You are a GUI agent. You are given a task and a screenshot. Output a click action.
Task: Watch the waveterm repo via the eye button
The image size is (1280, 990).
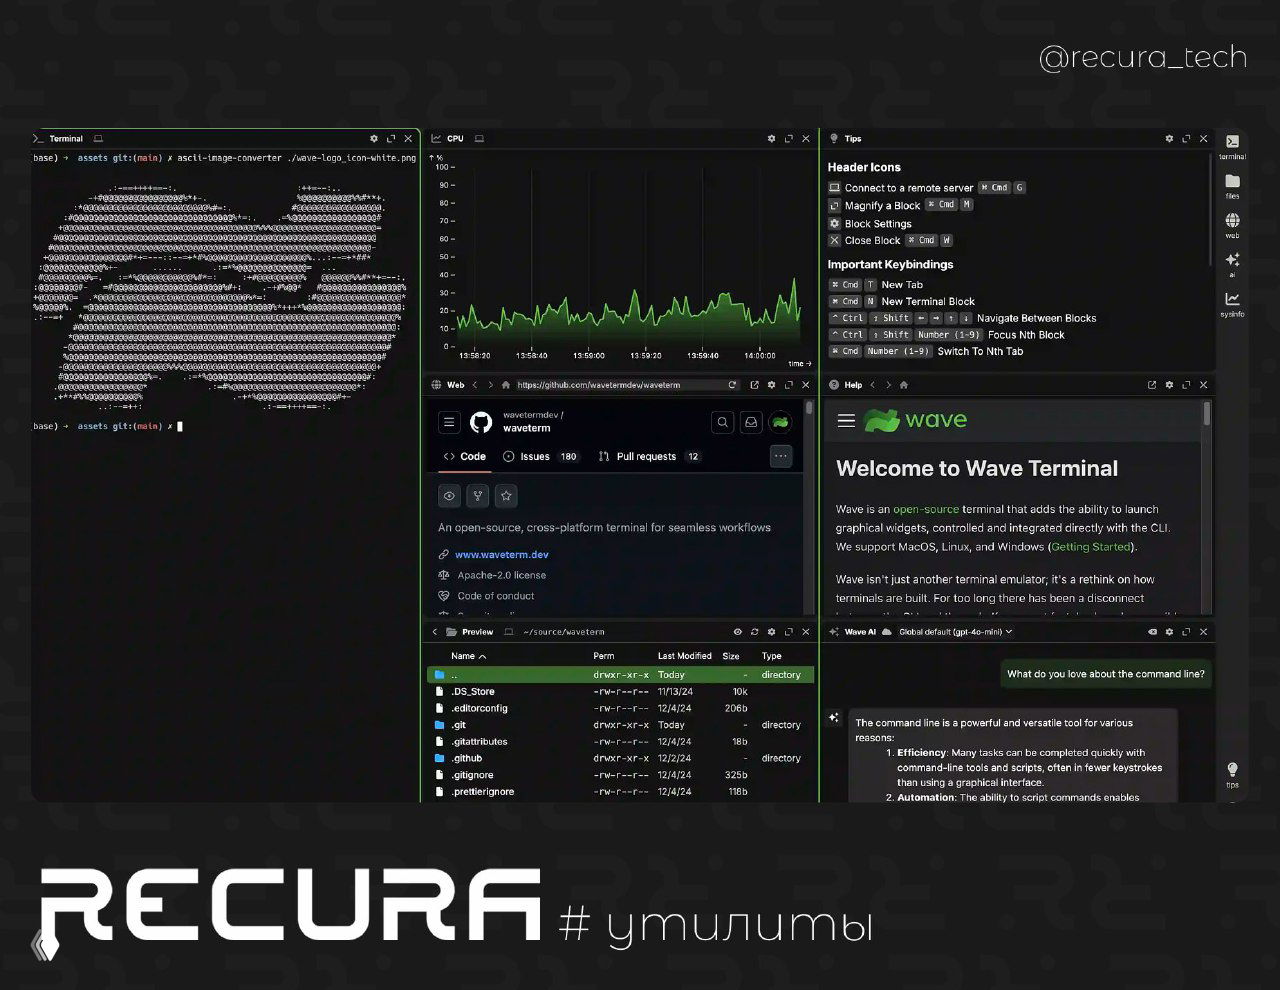[x=449, y=495]
